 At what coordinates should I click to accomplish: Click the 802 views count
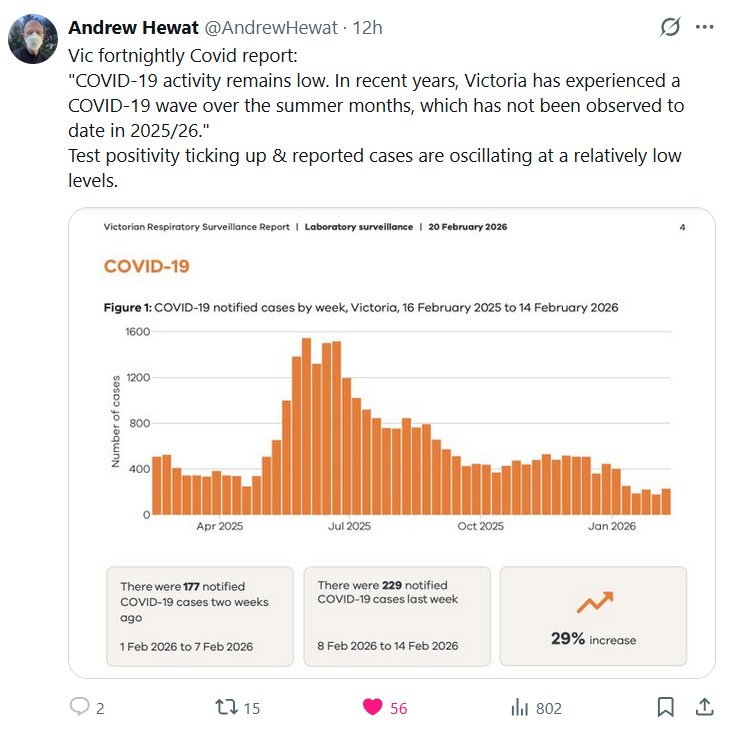pyautogui.click(x=548, y=708)
